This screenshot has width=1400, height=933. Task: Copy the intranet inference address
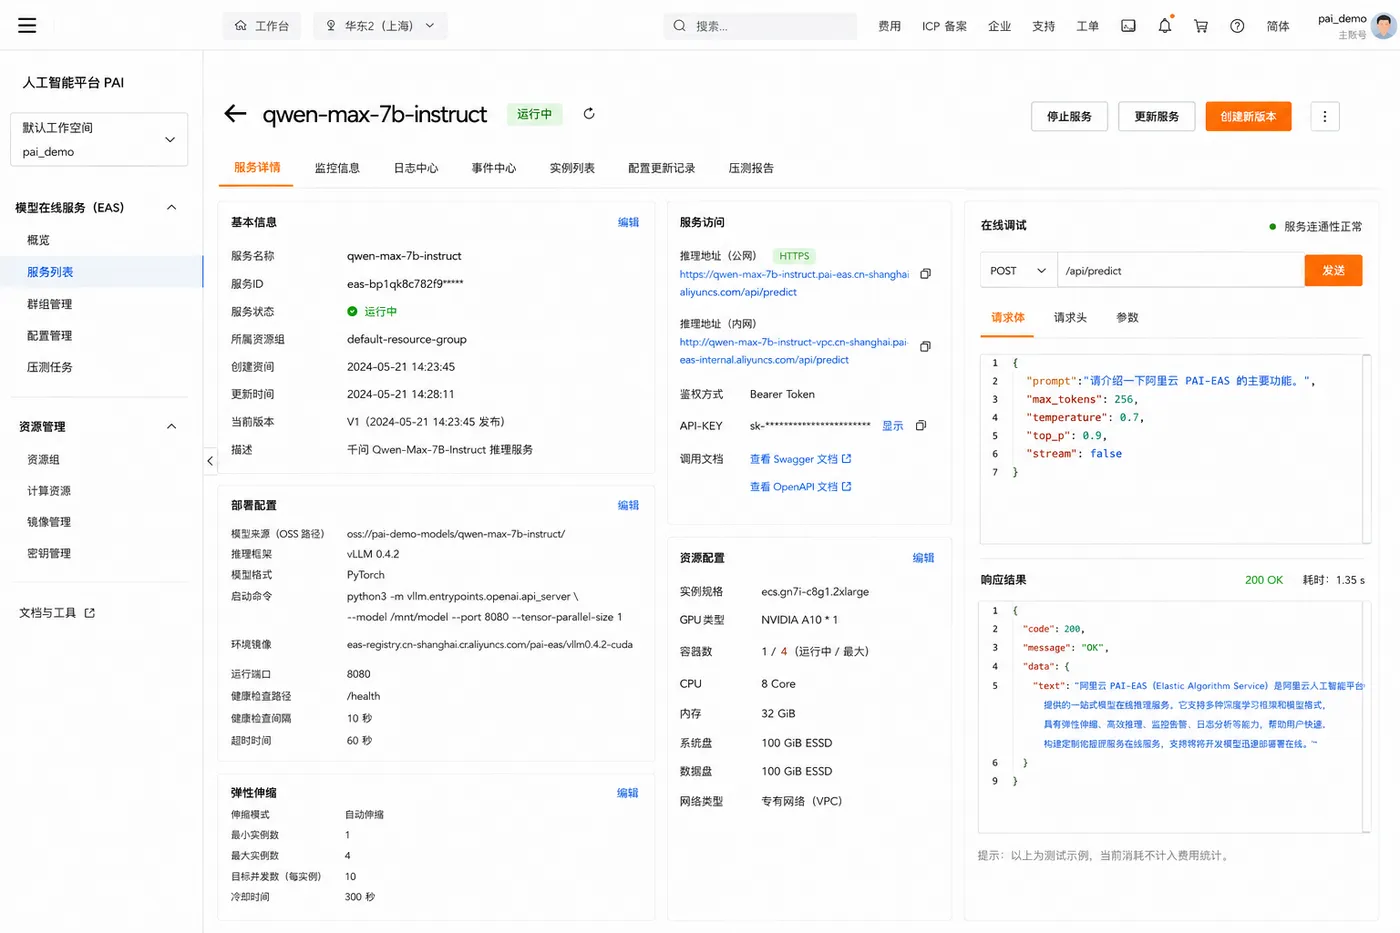point(925,347)
